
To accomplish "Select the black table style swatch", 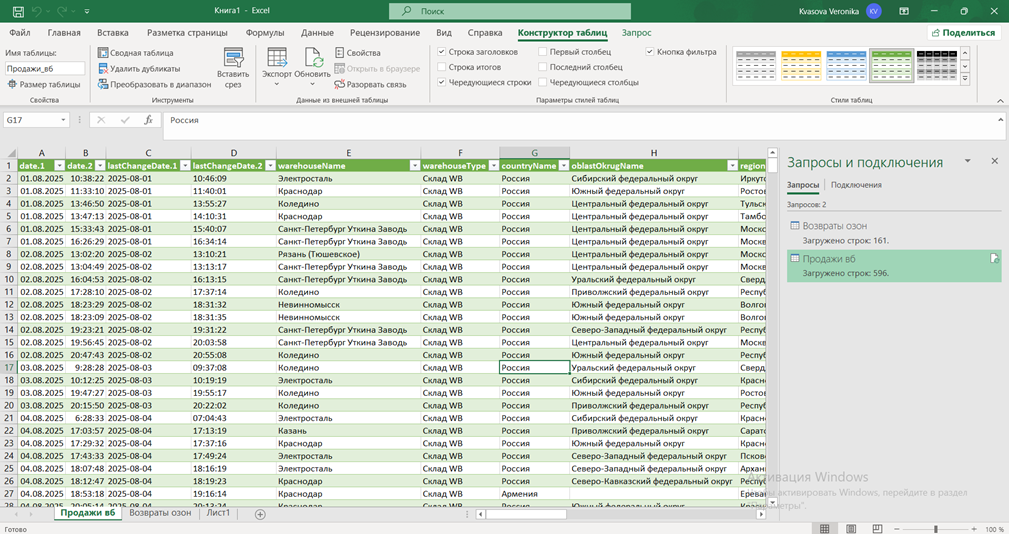I will (x=936, y=66).
